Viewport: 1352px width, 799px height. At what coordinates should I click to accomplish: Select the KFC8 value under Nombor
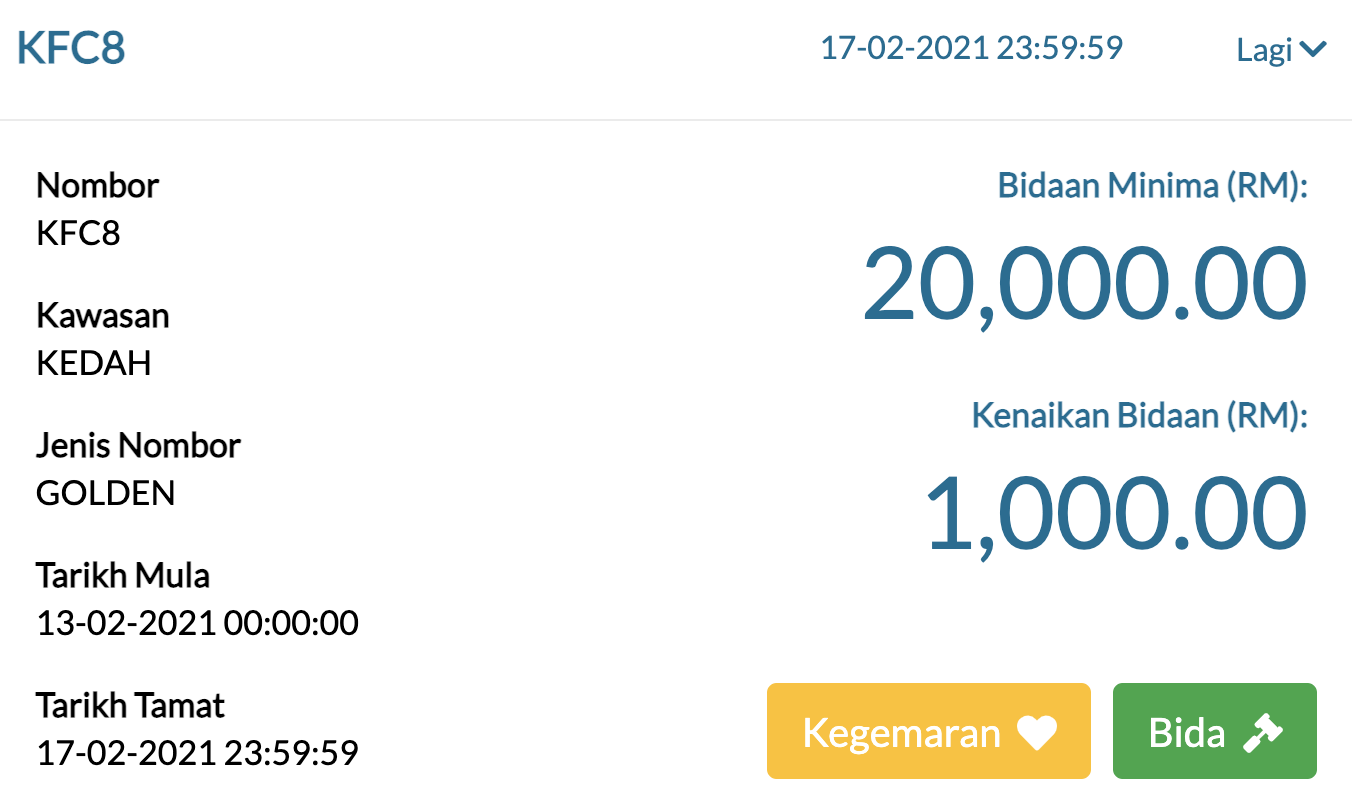pyautogui.click(x=78, y=234)
